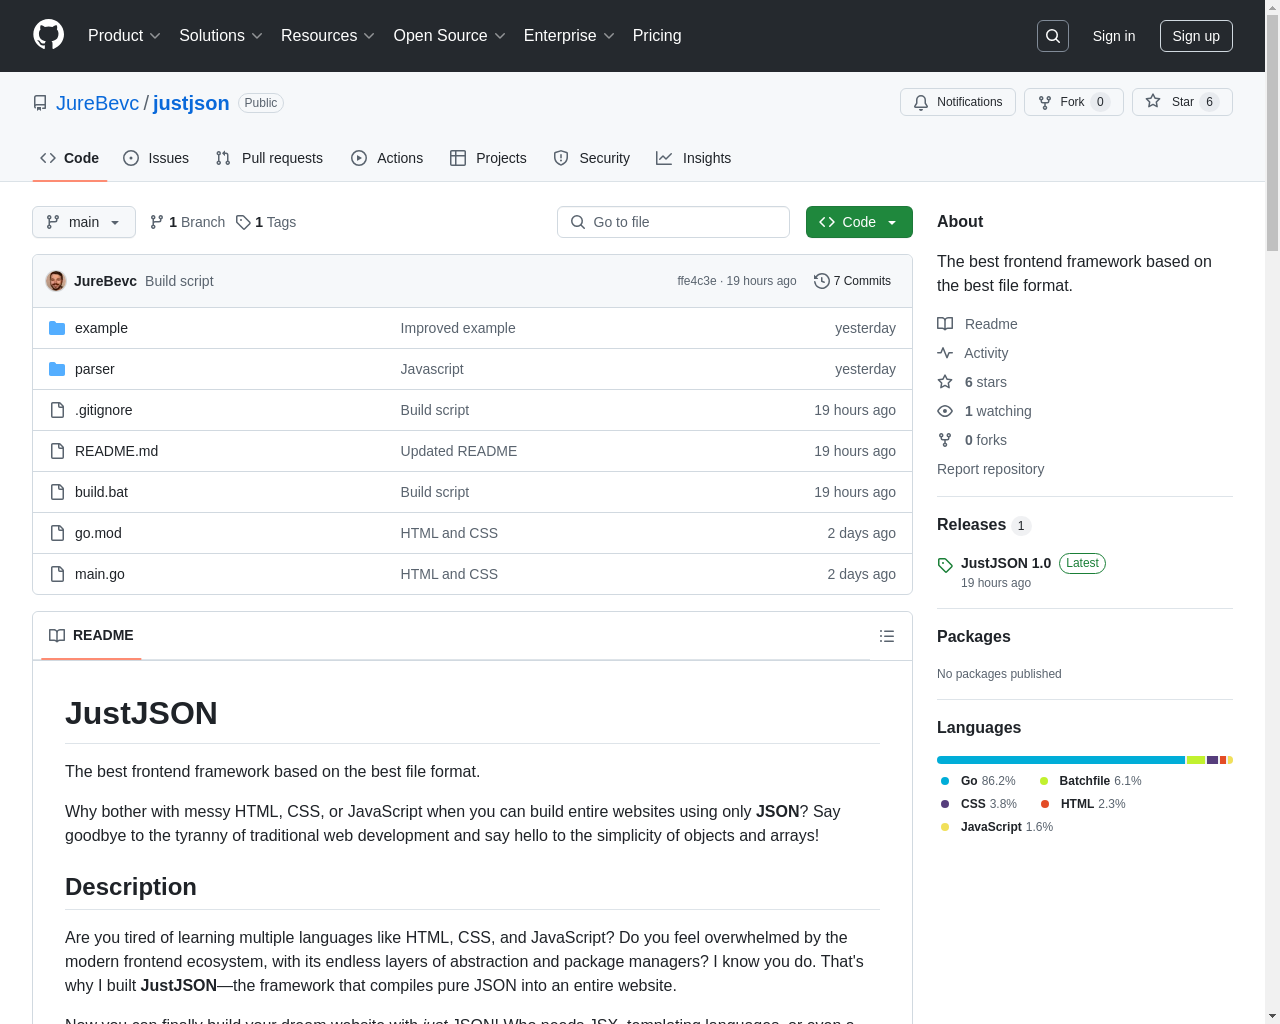1280x1024 pixels.
Task: Open the JureBevc owner link
Action: 98,103
